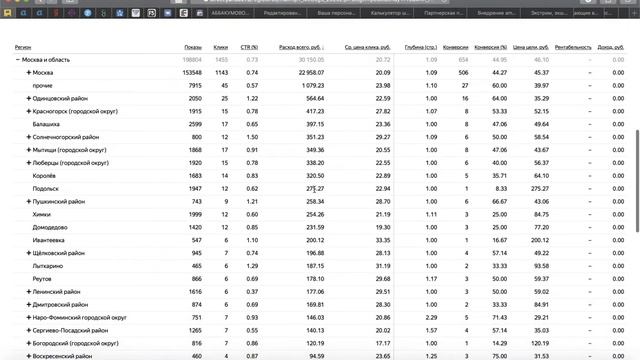Collapse the Москва и область region group
The width and height of the screenshot is (640, 360).
pyautogui.click(x=18, y=60)
